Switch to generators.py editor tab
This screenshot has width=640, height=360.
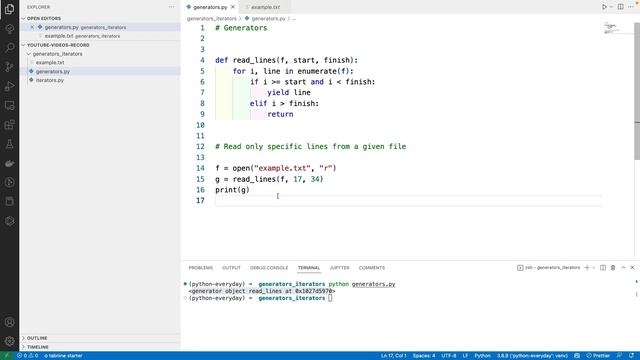coord(210,7)
